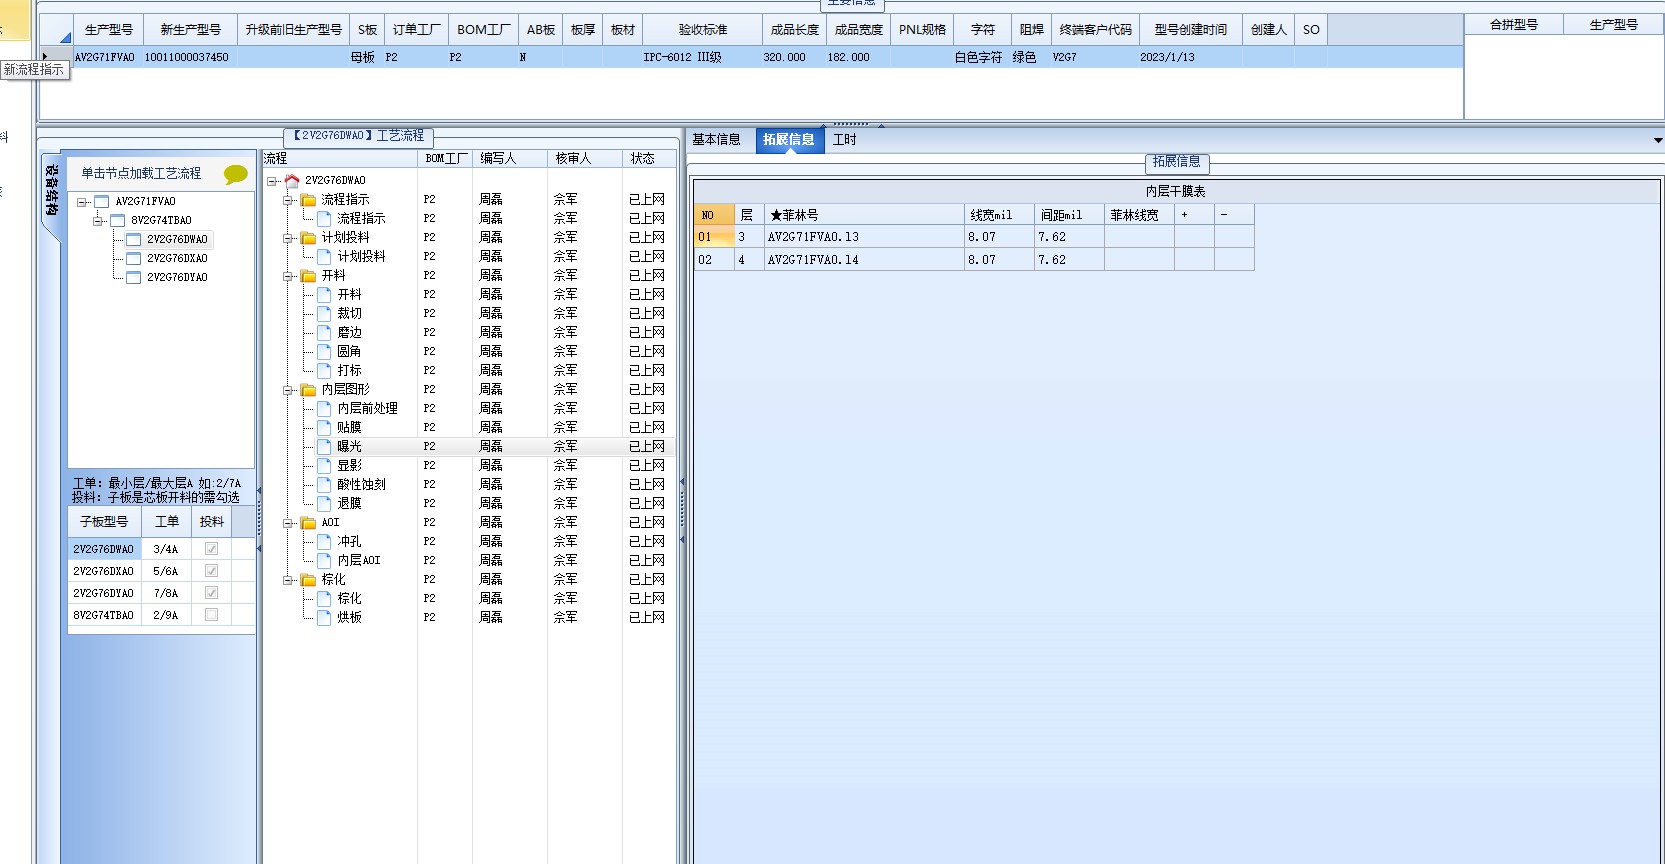Collapse the 棕化 folder
The height and width of the screenshot is (864, 1665).
pos(288,580)
